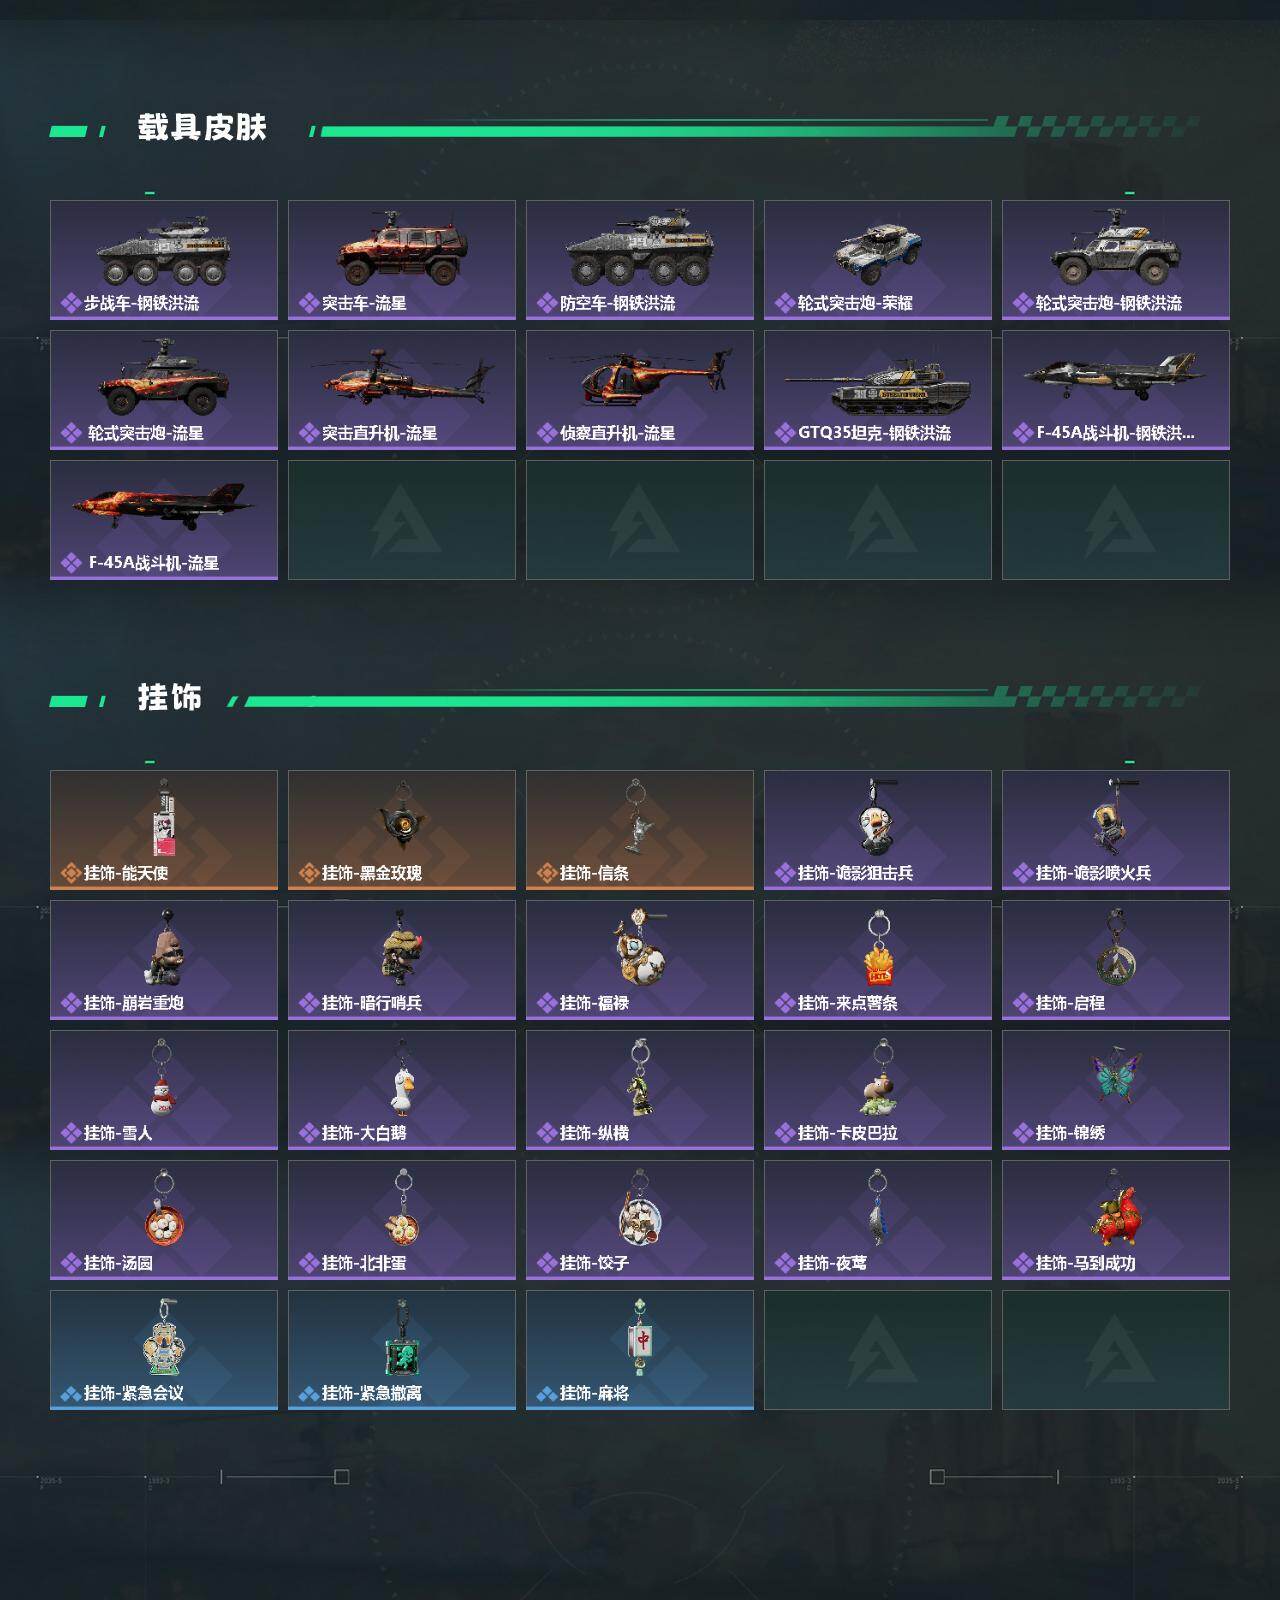The height and width of the screenshot is (1600, 1280).
Task: Select the 挂饰-紧急会议 charm
Action: coord(164,1350)
